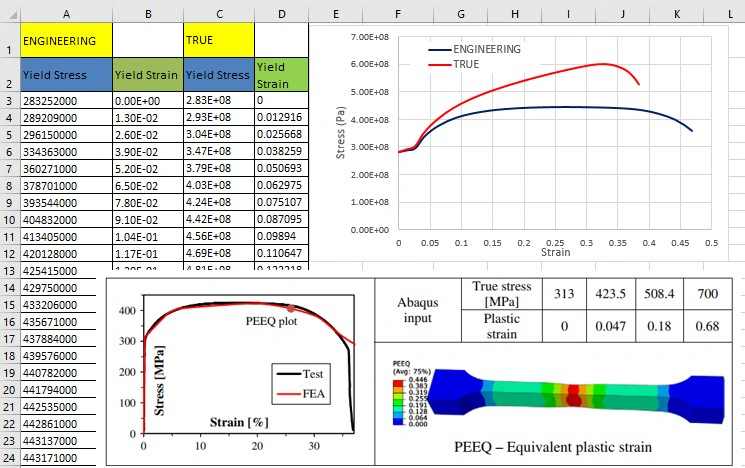The image size is (745, 468).
Task: Click cell with 5.20E-02 strain
Action: (148, 169)
